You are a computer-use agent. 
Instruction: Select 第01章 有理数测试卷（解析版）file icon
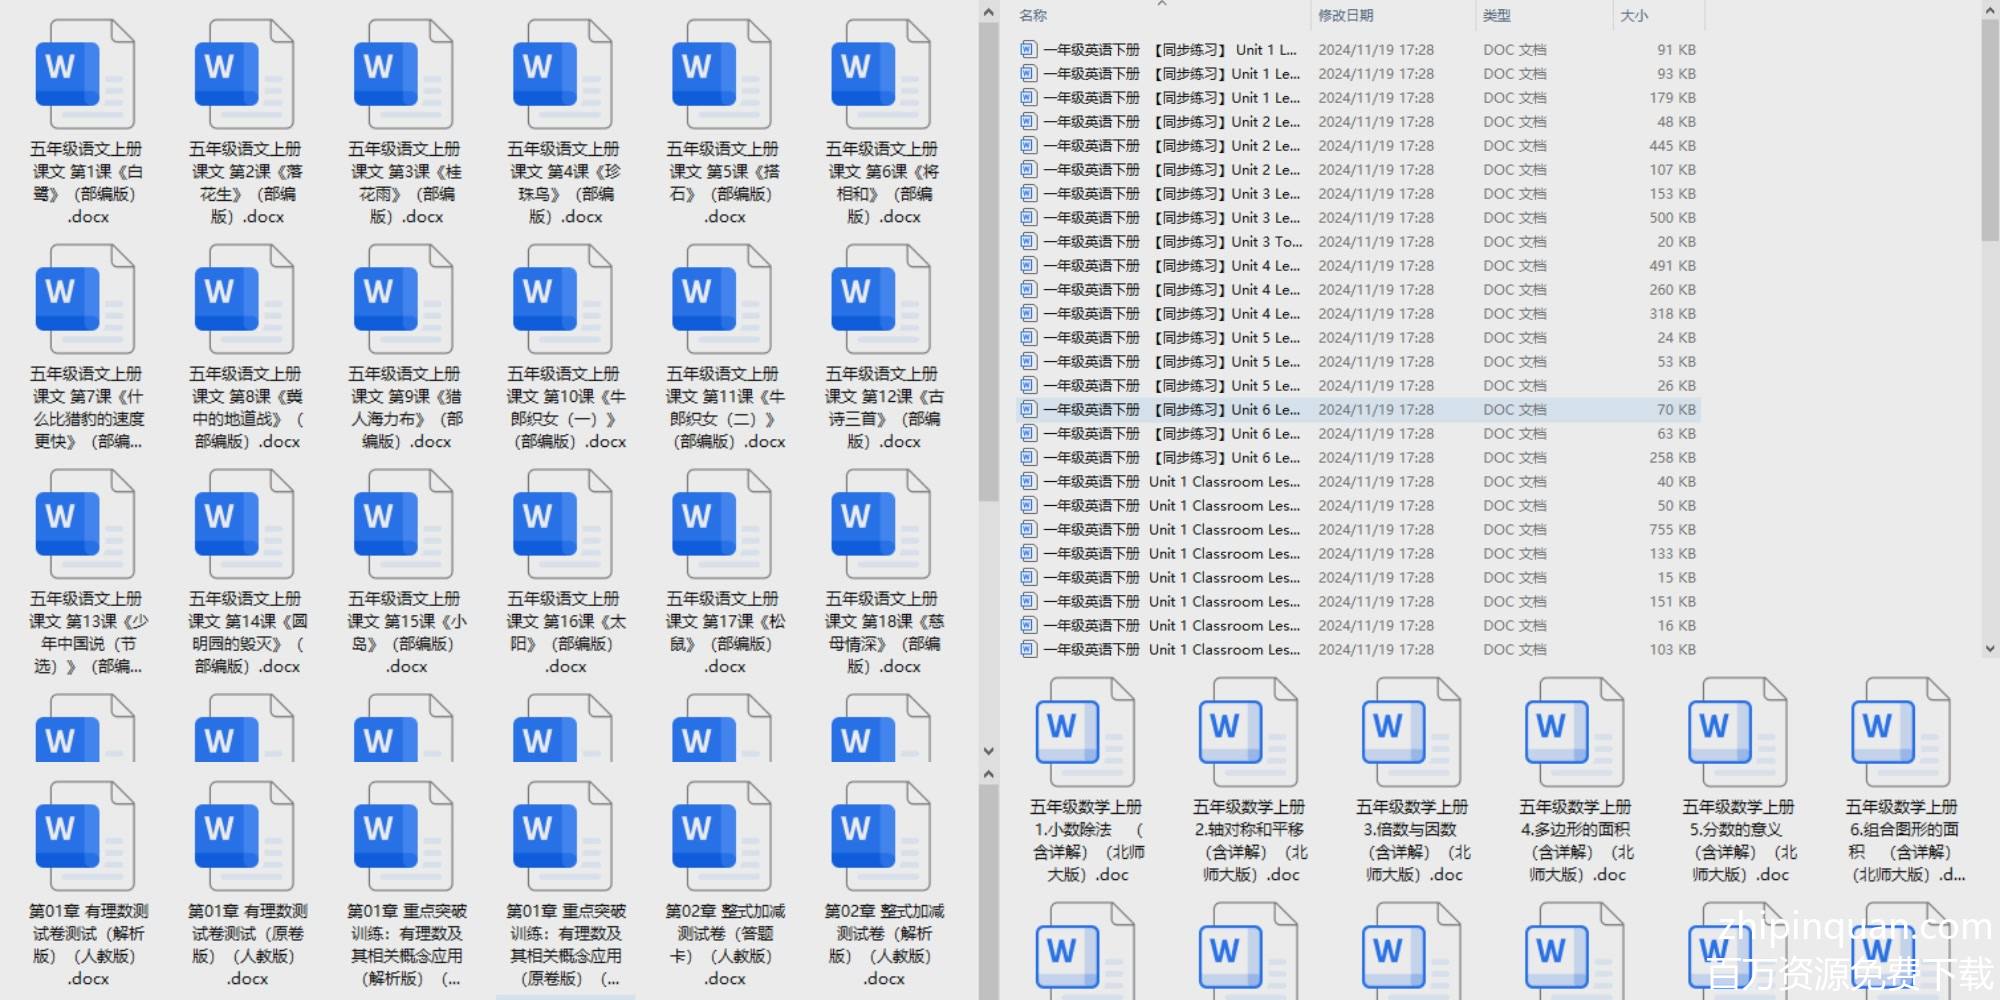[85, 837]
